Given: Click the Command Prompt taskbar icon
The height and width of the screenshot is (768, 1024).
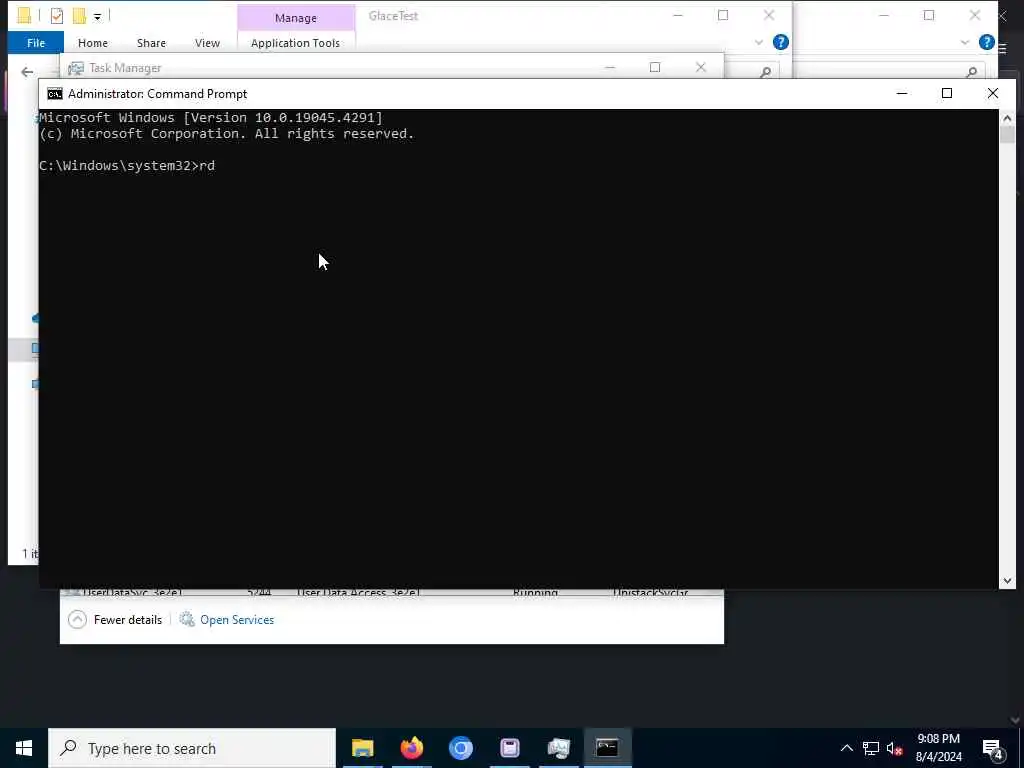Looking at the screenshot, I should click(607, 748).
